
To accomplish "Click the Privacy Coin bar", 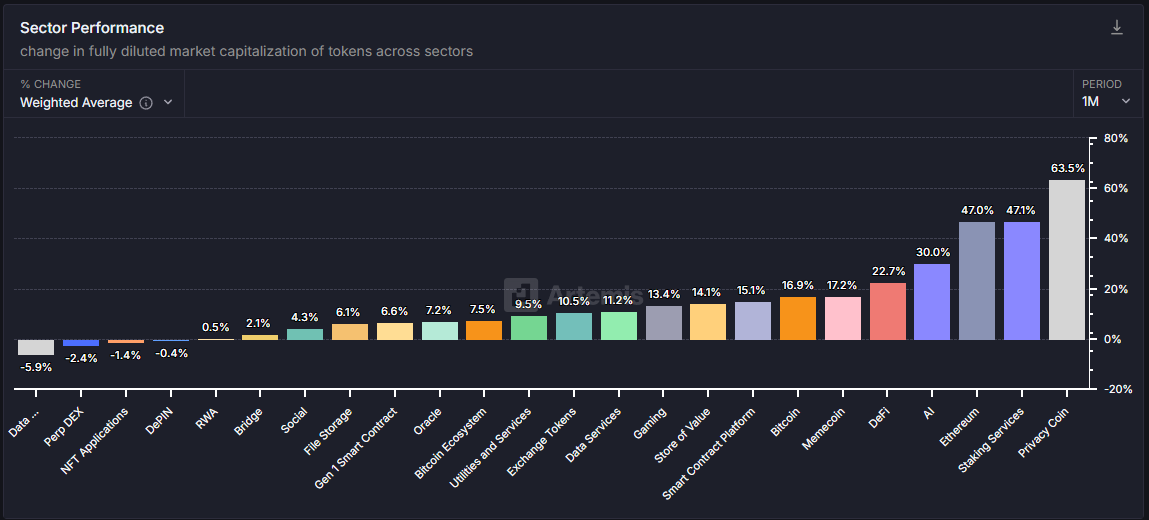I will pyautogui.click(x=1066, y=260).
